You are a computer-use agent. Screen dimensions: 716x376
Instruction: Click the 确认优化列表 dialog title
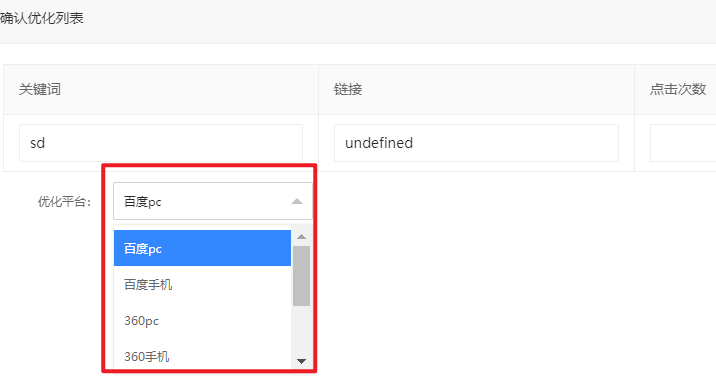click(x=42, y=18)
